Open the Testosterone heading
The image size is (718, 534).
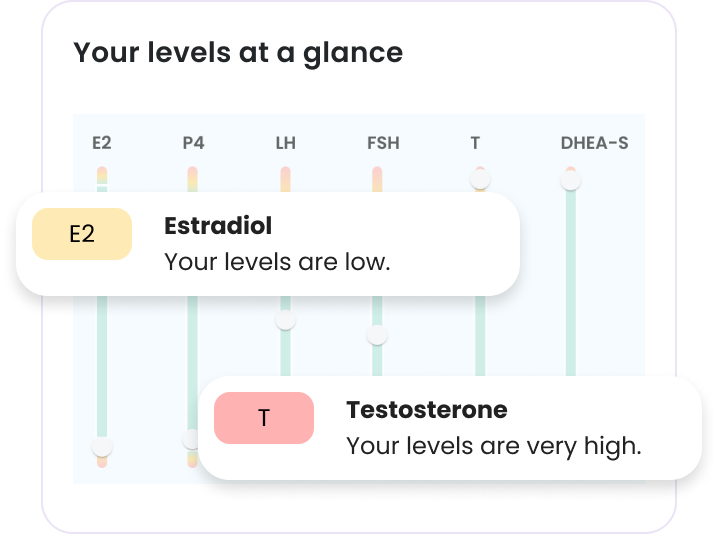(x=426, y=409)
